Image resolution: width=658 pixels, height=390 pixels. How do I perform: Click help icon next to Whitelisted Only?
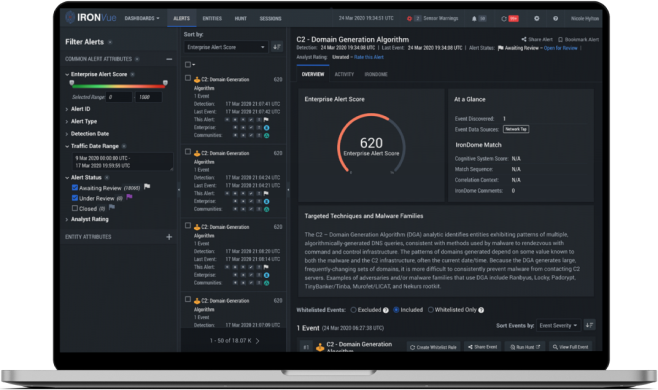(x=481, y=310)
